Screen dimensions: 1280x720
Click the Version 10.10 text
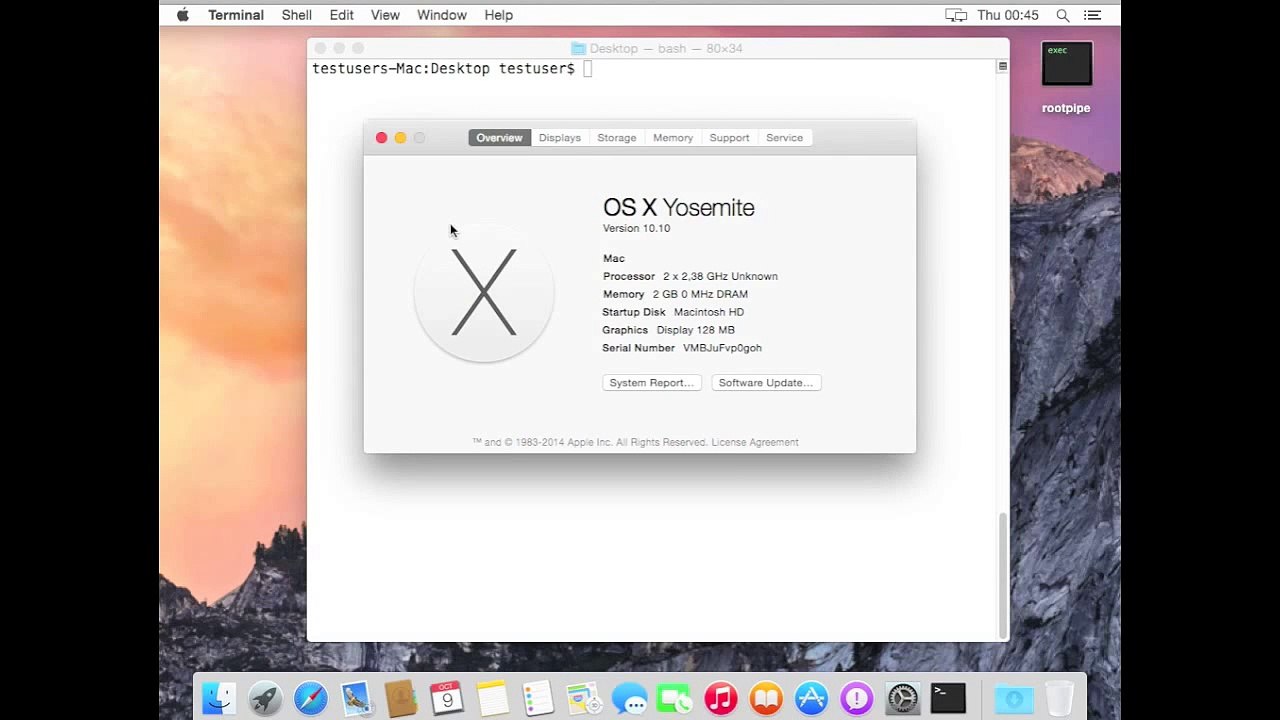tap(636, 228)
